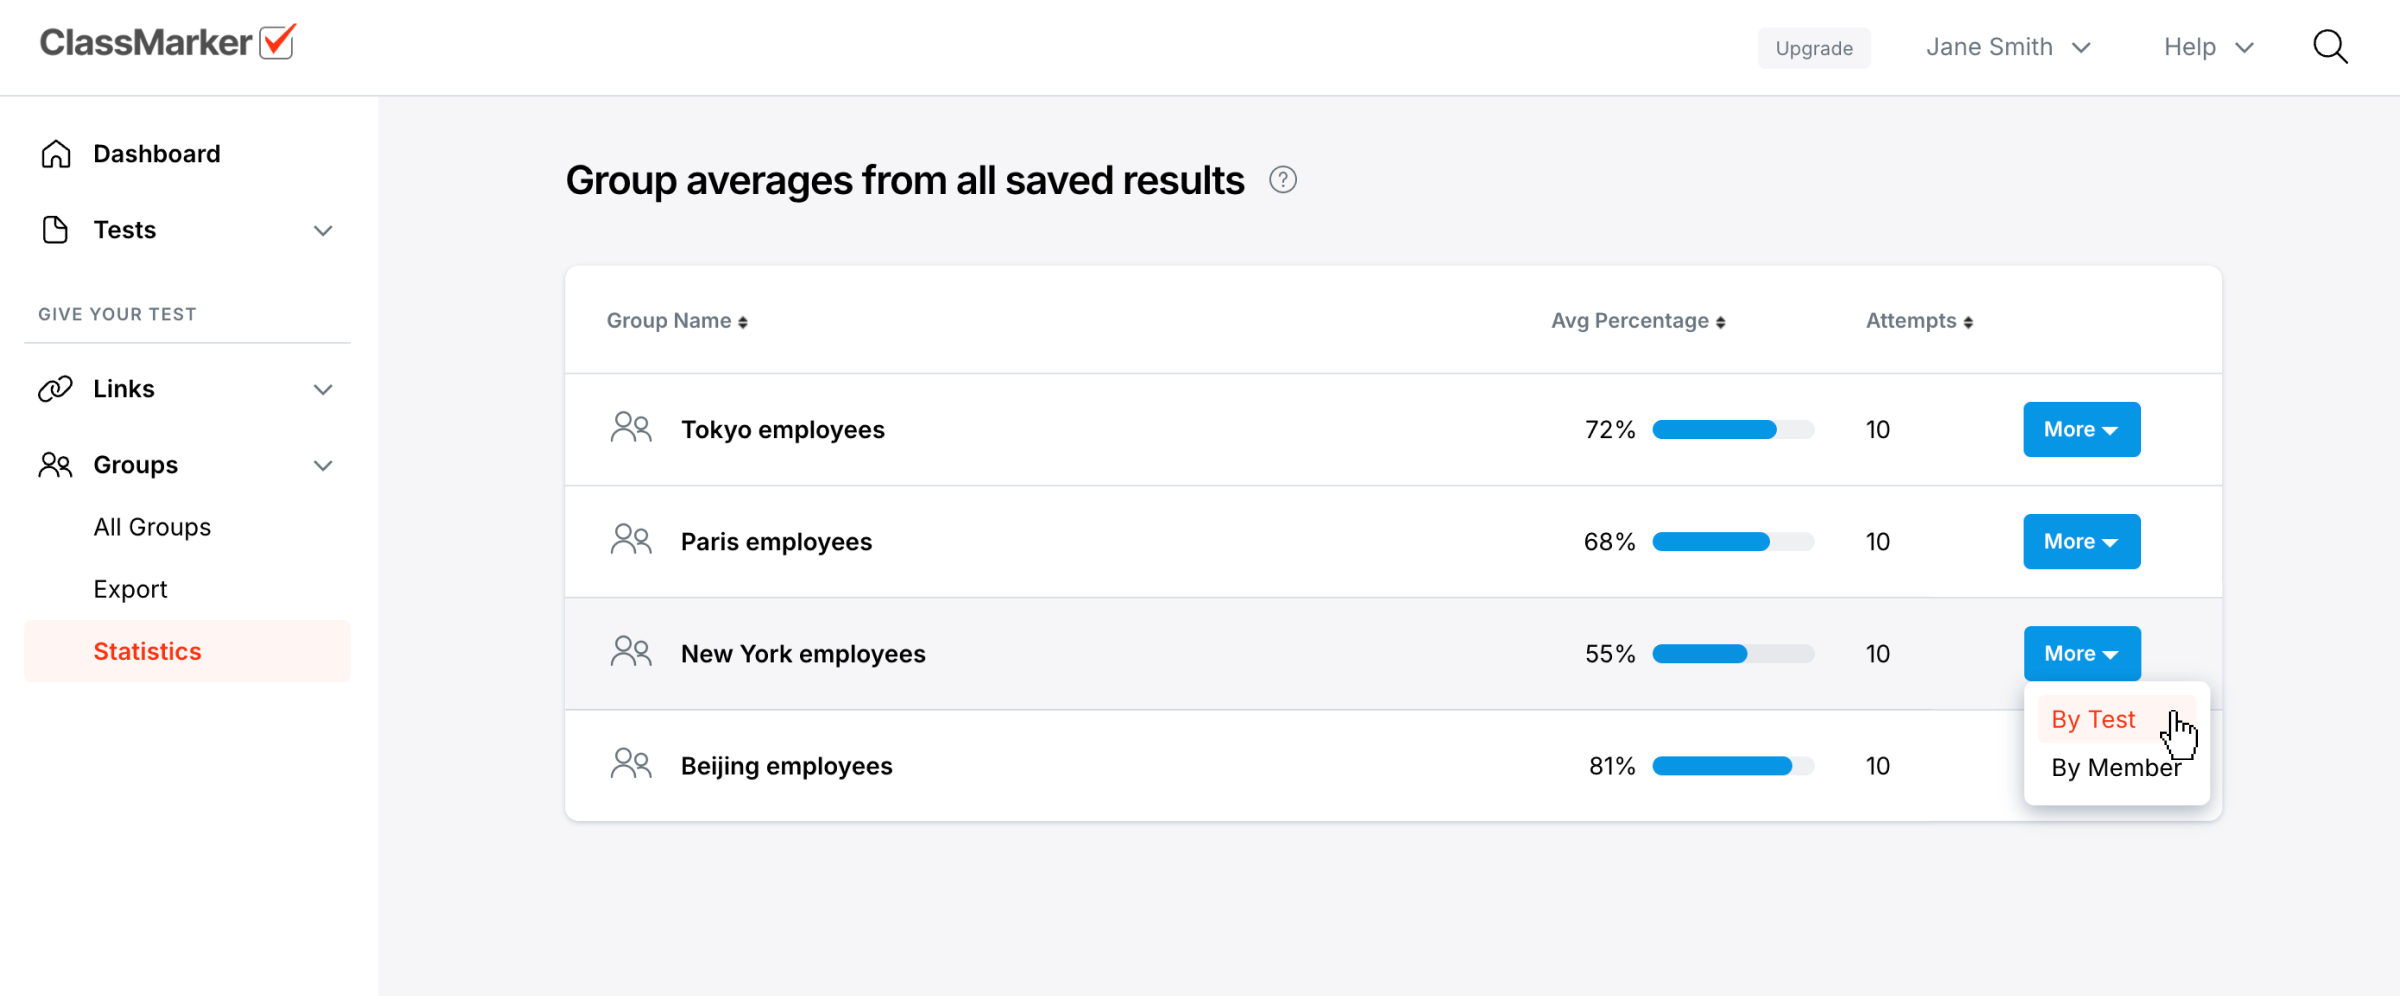Expand the Help dropdown menu
Screen dimensions: 2400x996
point(2208,47)
